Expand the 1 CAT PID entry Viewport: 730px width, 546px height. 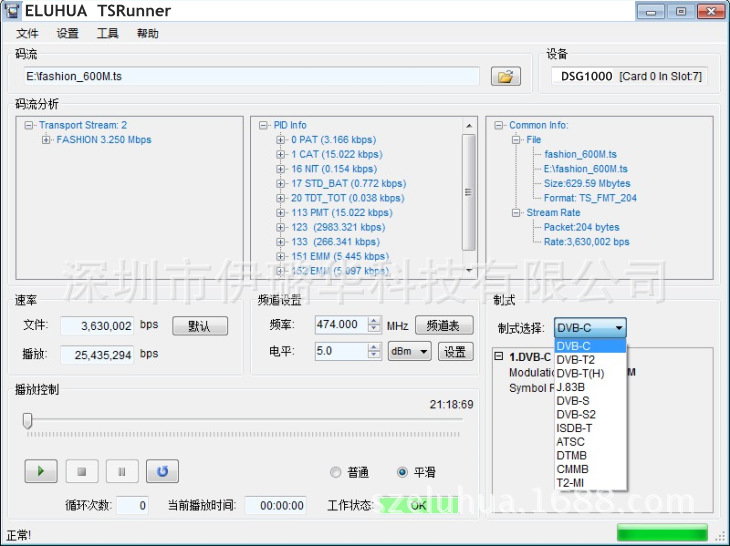pos(280,154)
